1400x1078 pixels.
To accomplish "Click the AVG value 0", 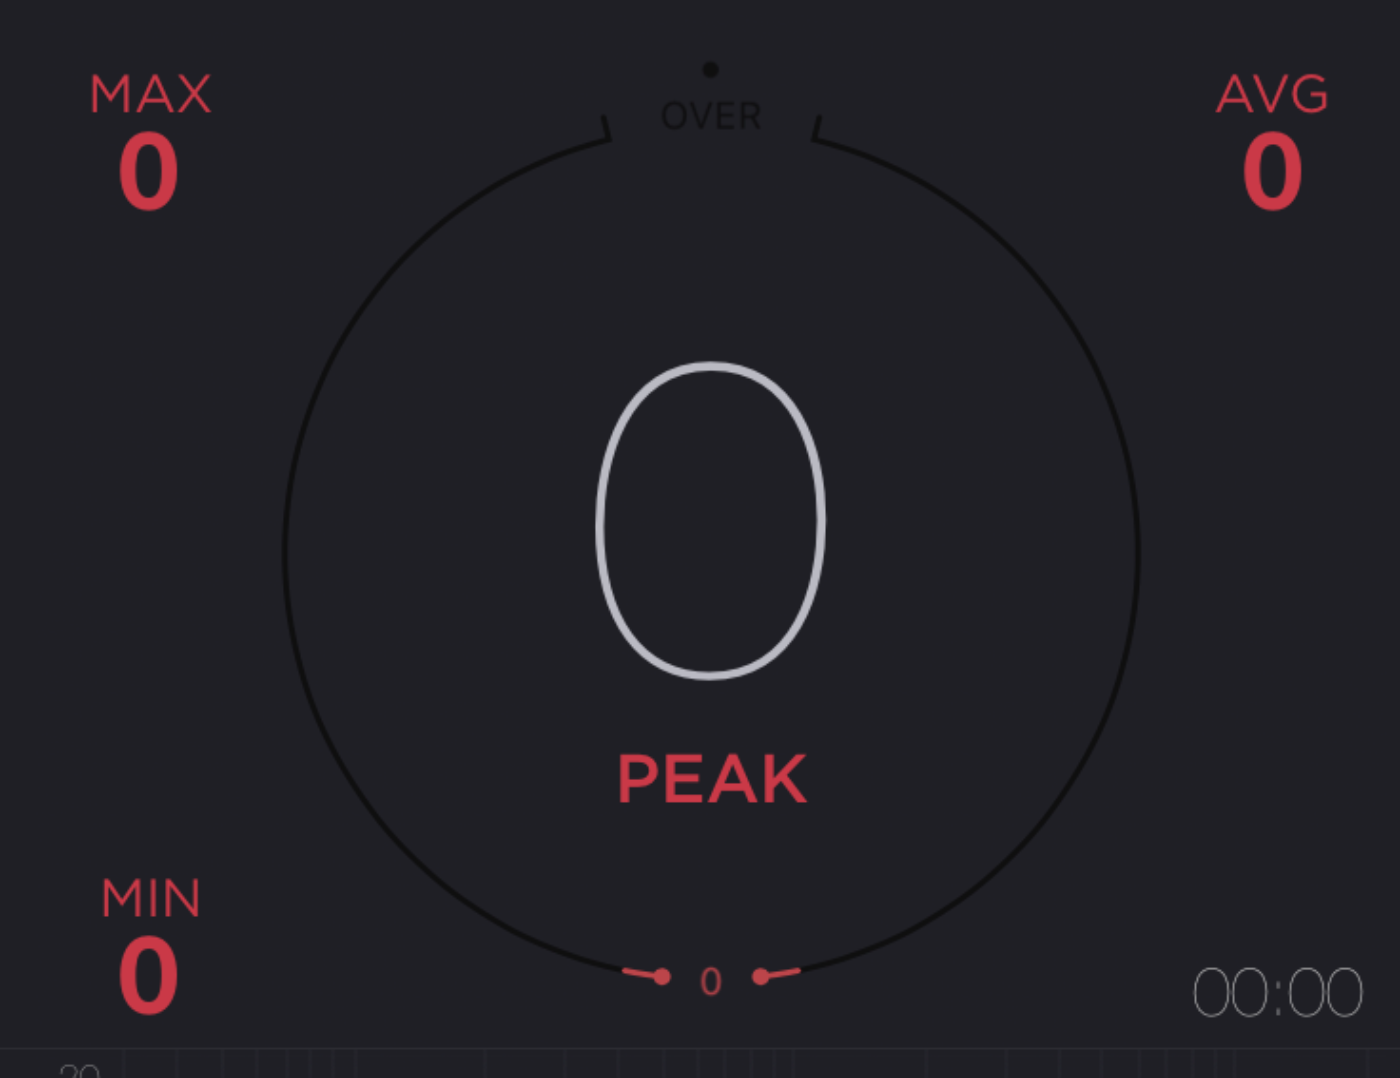I will [x=1272, y=172].
